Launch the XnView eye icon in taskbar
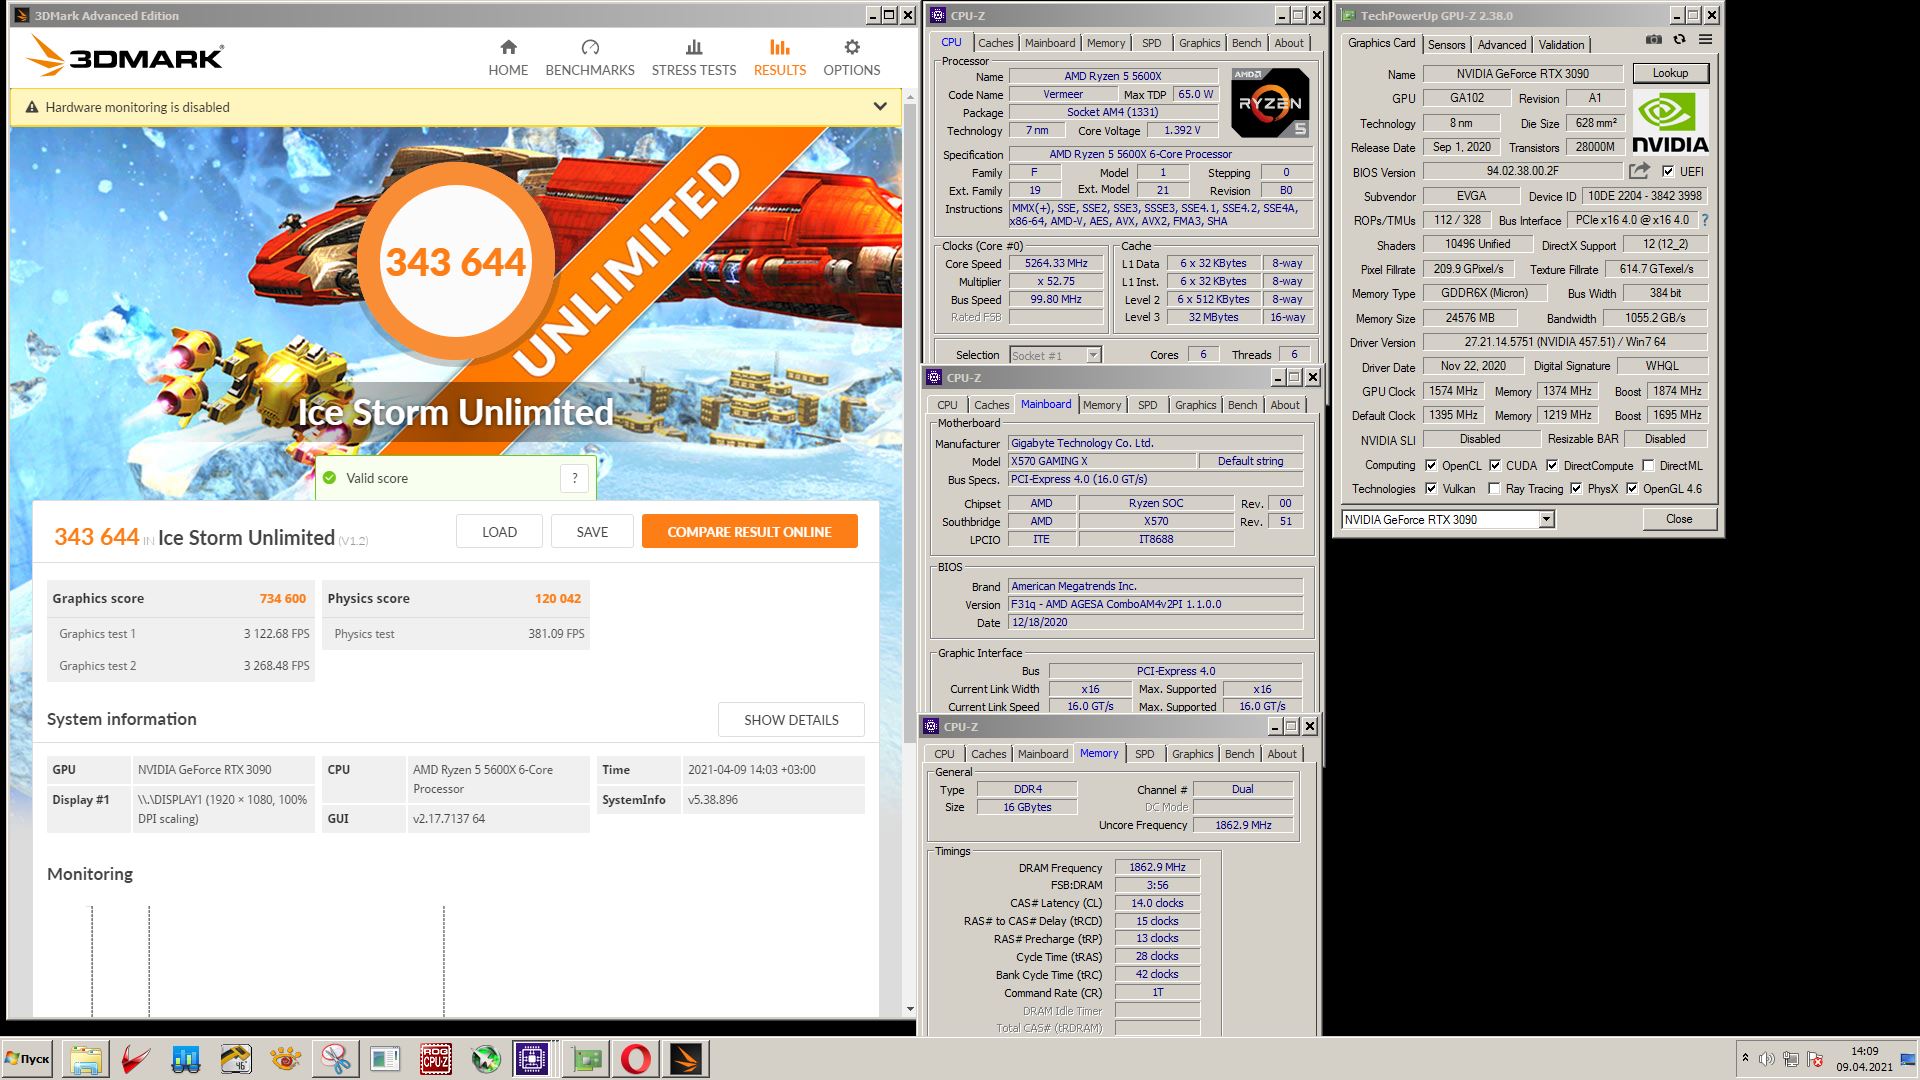 tap(286, 1059)
